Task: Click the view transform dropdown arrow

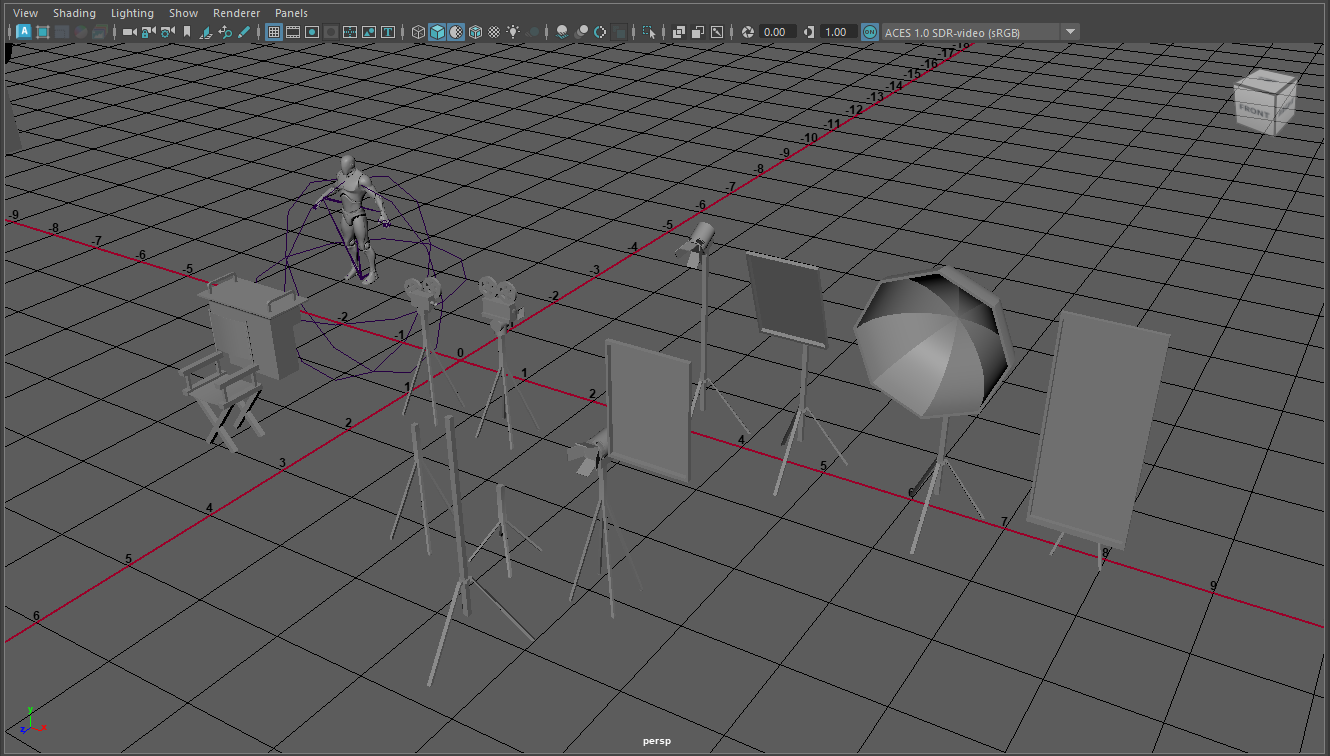Action: pos(1070,32)
